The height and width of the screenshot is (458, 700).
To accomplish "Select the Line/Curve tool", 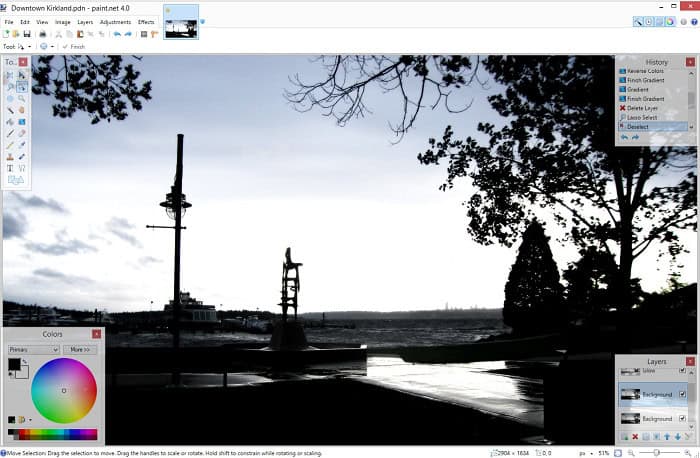I will tap(21, 168).
